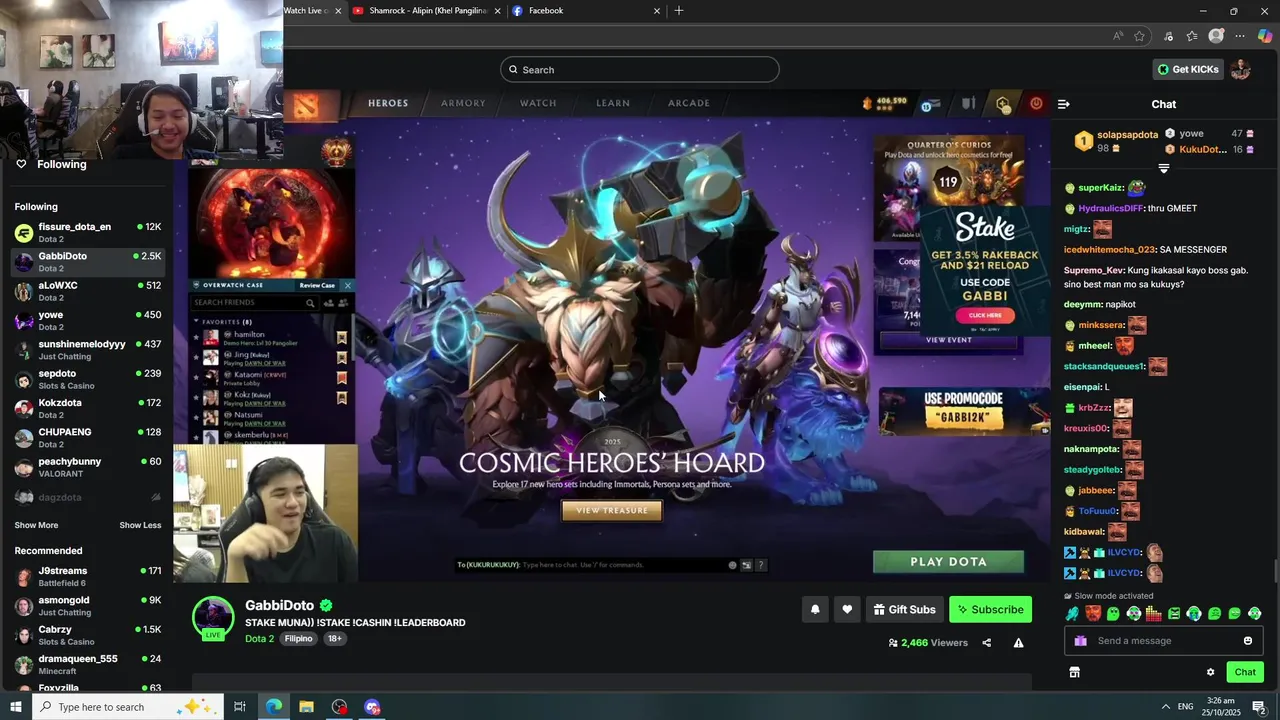Viewport: 1280px width, 720px height.
Task: Open aLoWXC channel in sidebar
Action: pos(87,291)
